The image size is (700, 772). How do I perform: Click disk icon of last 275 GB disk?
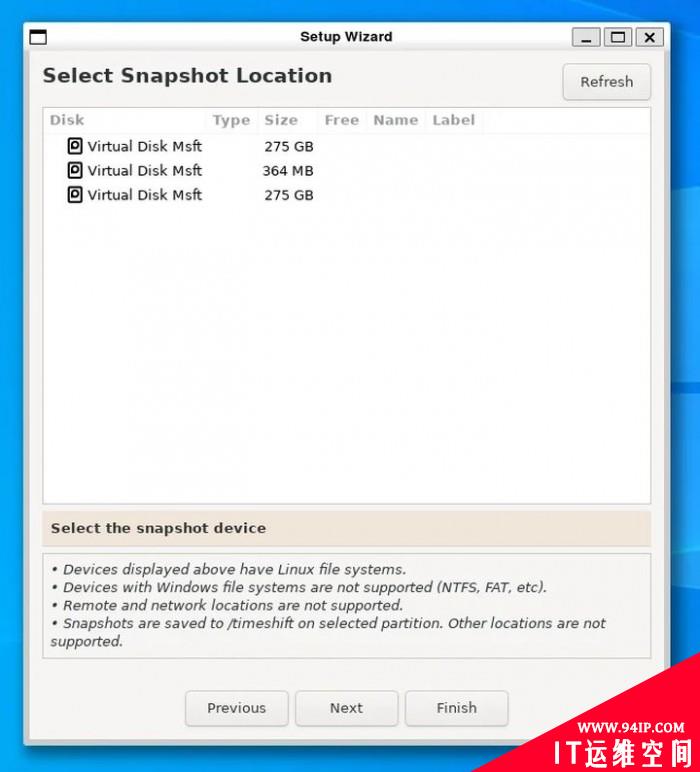[x=75, y=194]
